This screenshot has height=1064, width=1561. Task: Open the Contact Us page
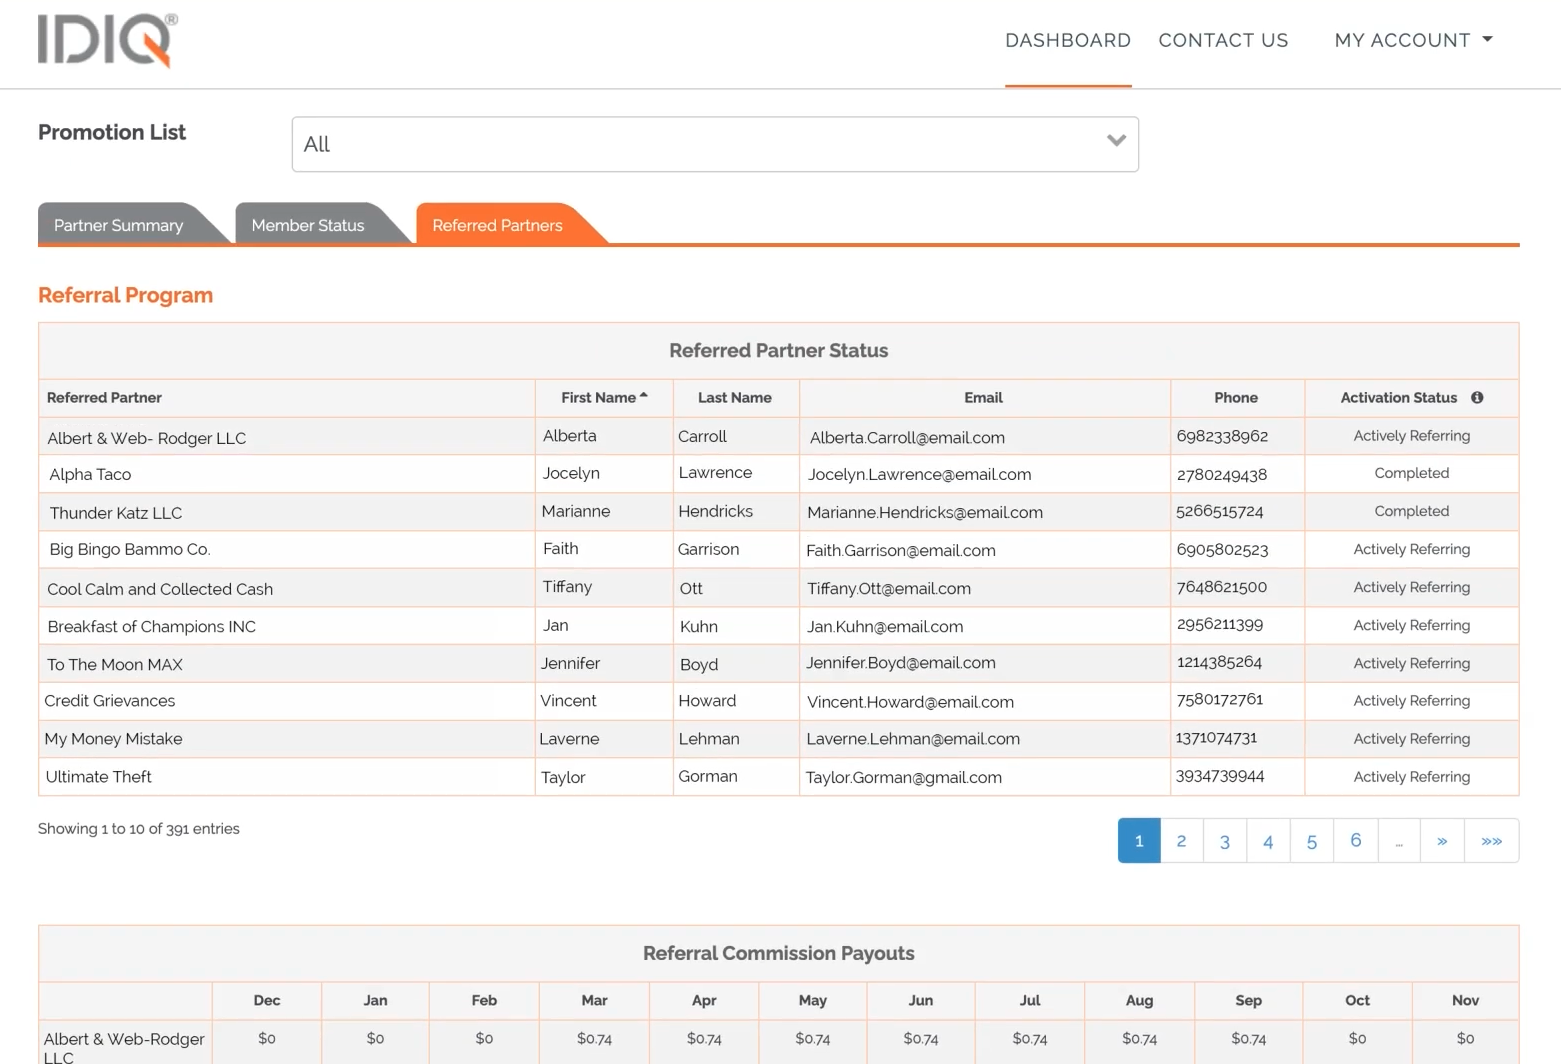tap(1223, 40)
